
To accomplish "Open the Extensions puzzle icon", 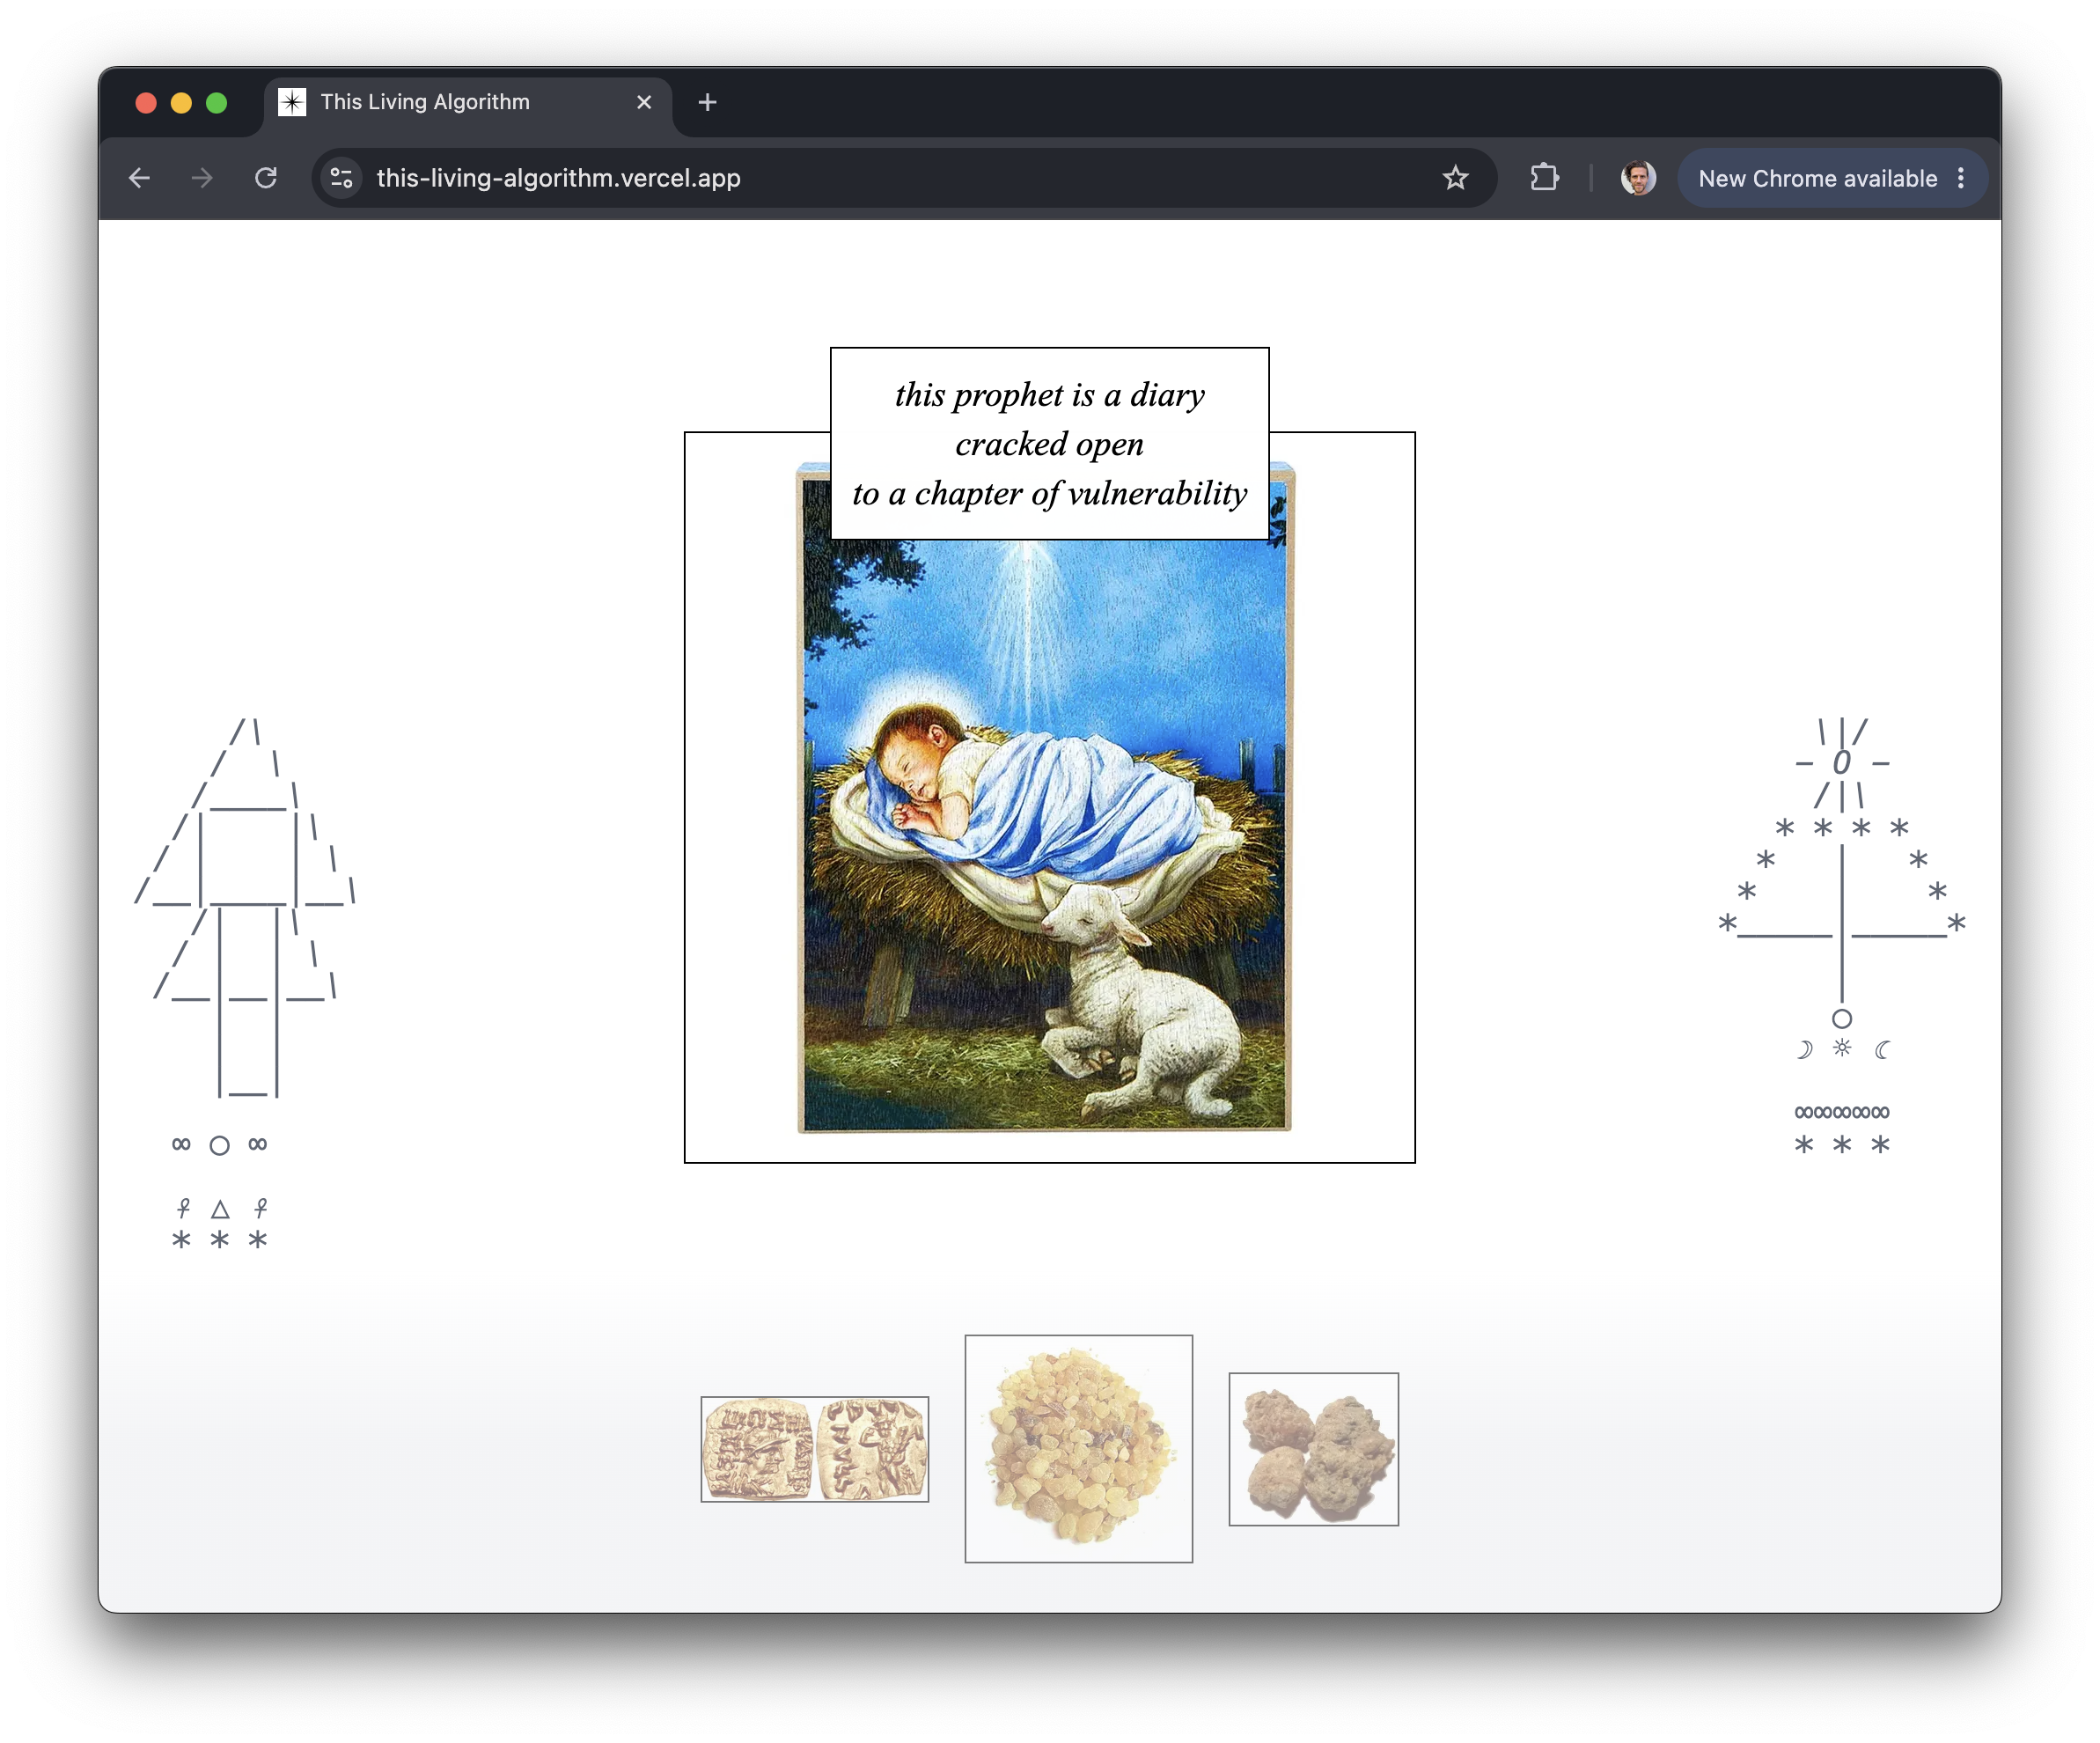I will tap(1544, 178).
